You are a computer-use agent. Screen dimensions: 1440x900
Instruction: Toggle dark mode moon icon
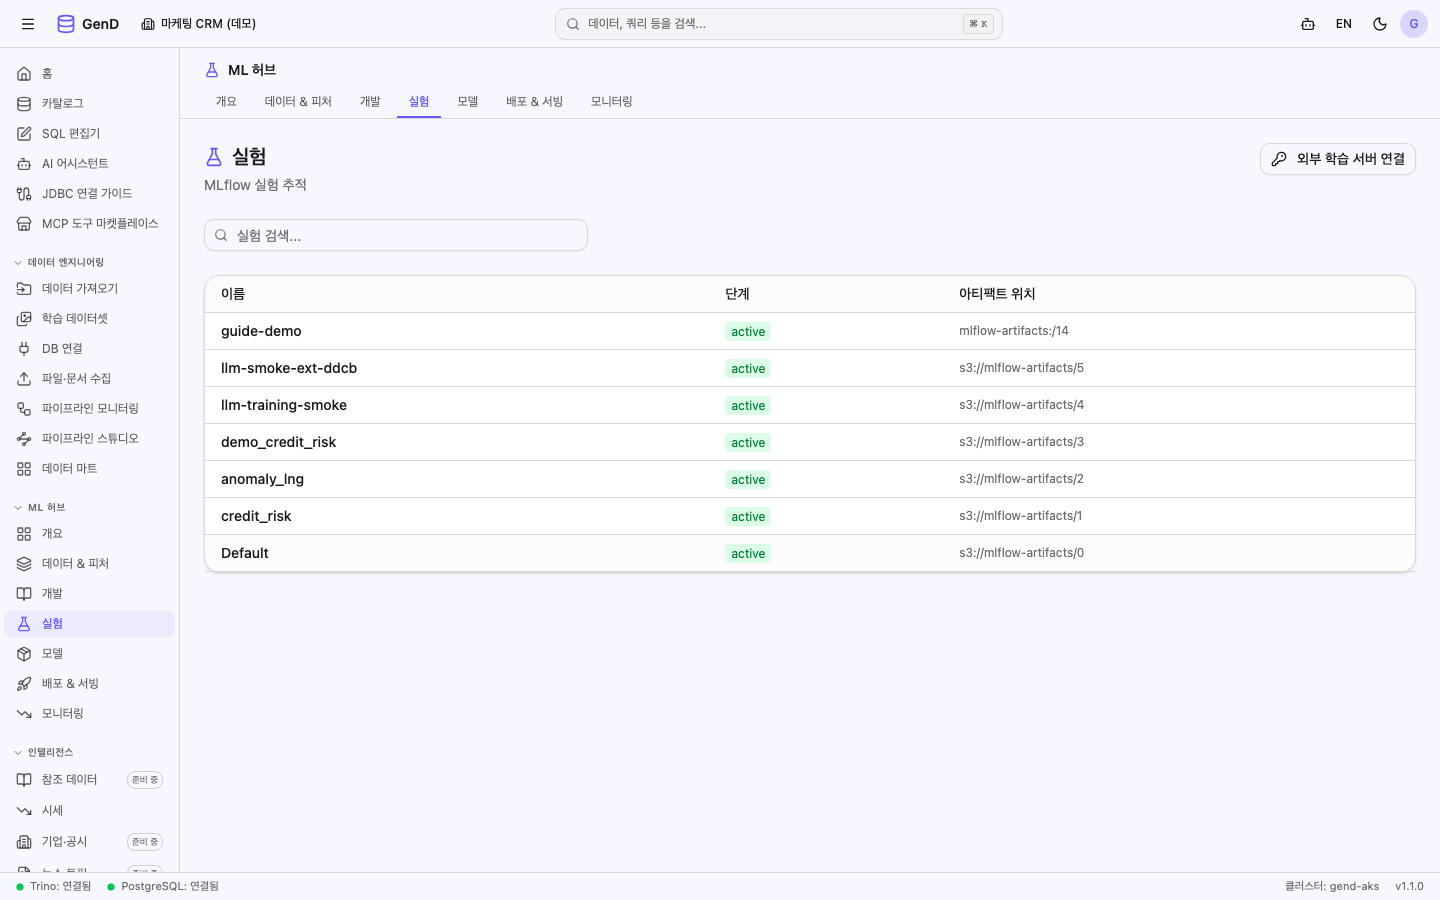coord(1380,24)
